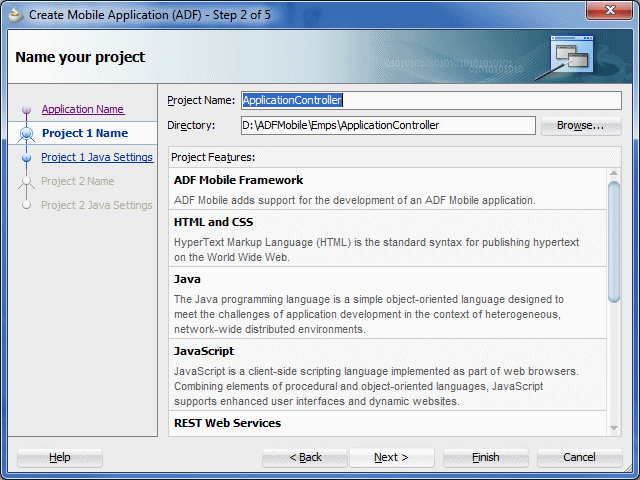Click the features list scroll up arrow

614,173
